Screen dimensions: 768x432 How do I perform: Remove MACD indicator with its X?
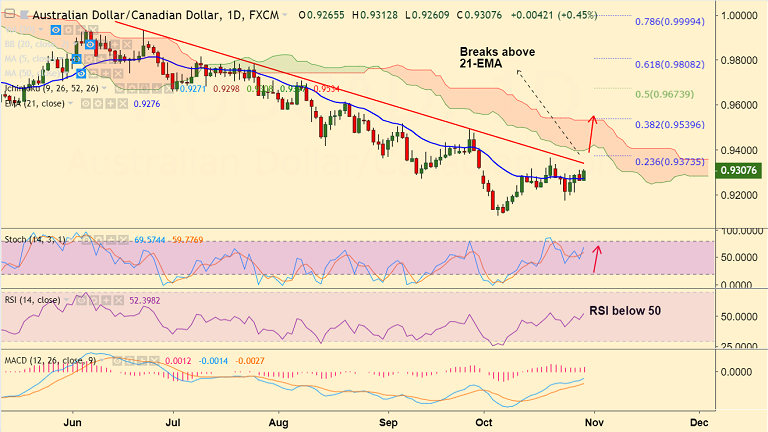click(154, 360)
